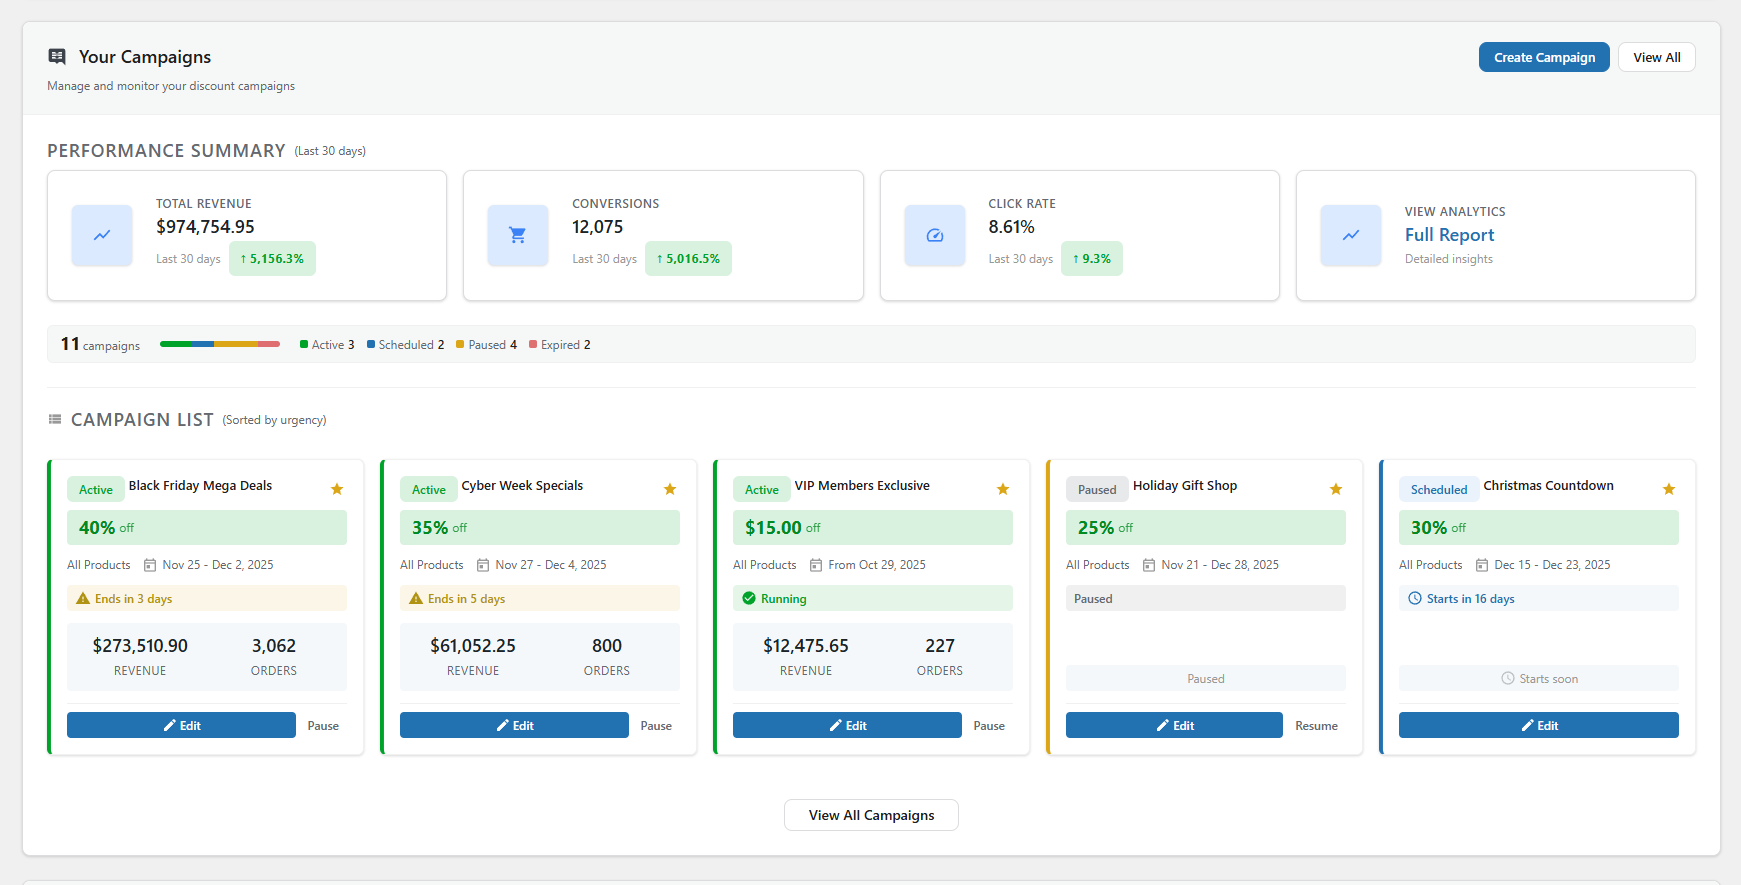Click Scheduled badge on Christmas Countdown

click(x=1439, y=489)
